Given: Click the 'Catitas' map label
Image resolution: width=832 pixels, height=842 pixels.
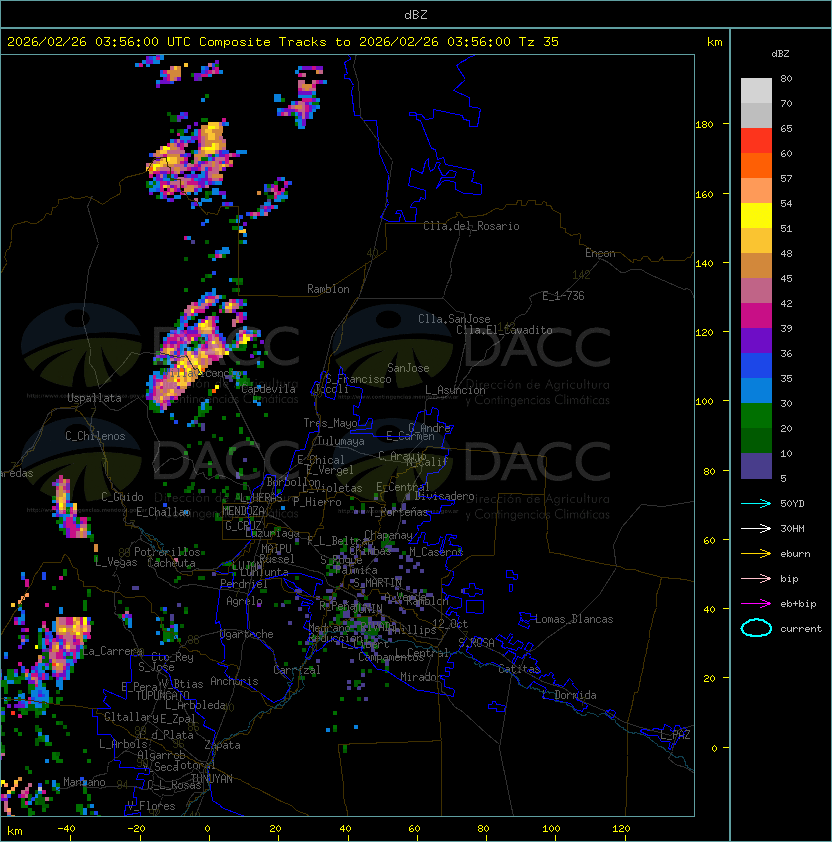Looking at the screenshot, I should point(519,669).
